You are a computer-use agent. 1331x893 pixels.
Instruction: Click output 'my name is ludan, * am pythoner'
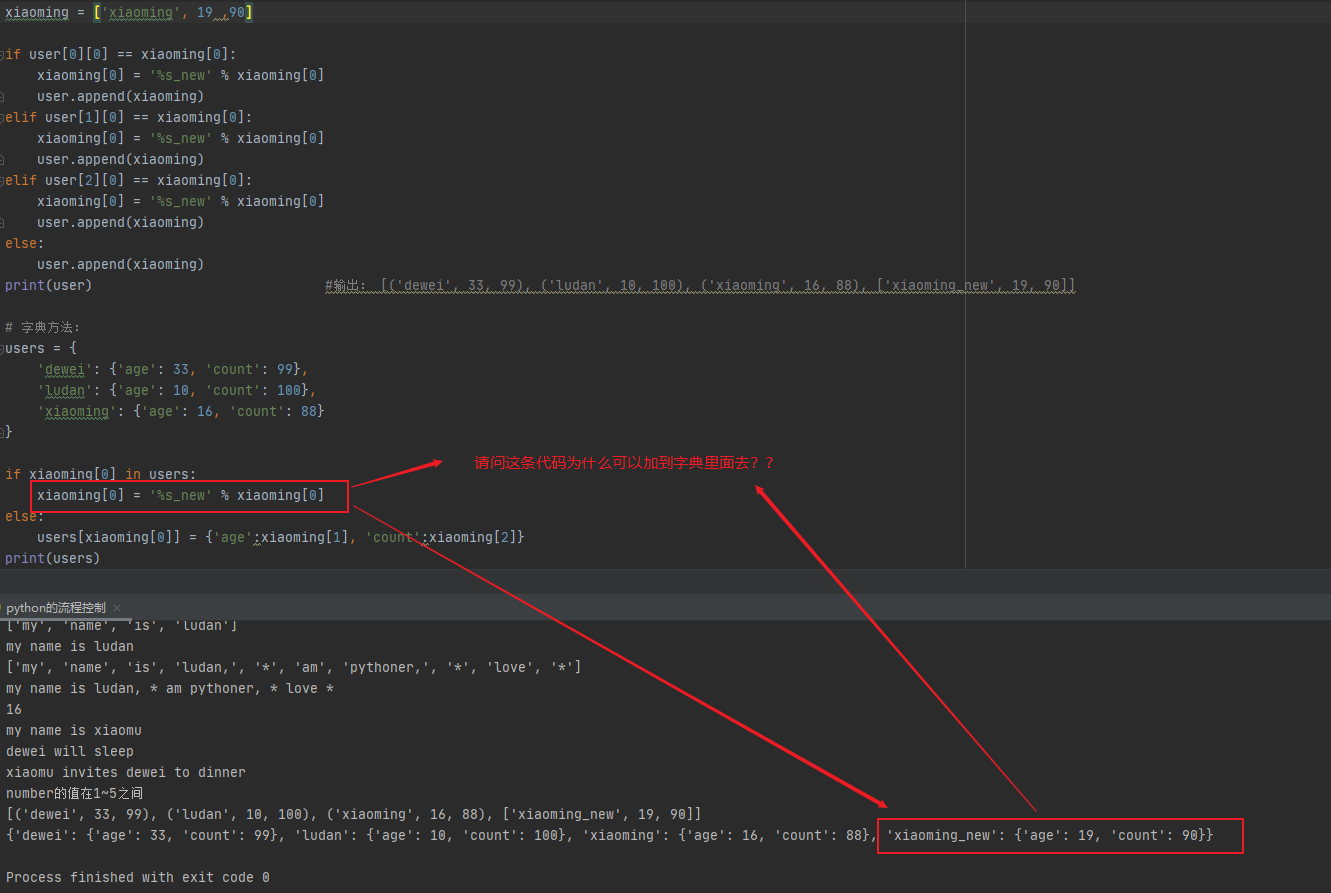click(170, 688)
